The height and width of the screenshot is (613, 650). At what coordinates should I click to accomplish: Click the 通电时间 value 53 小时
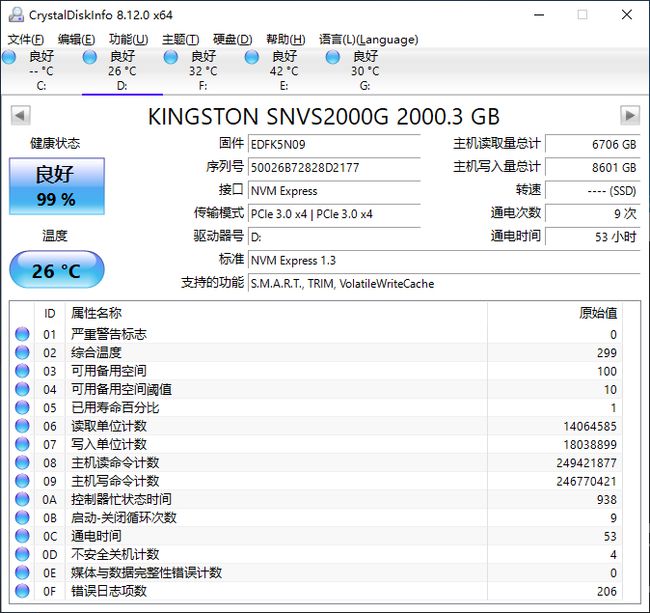(593, 237)
